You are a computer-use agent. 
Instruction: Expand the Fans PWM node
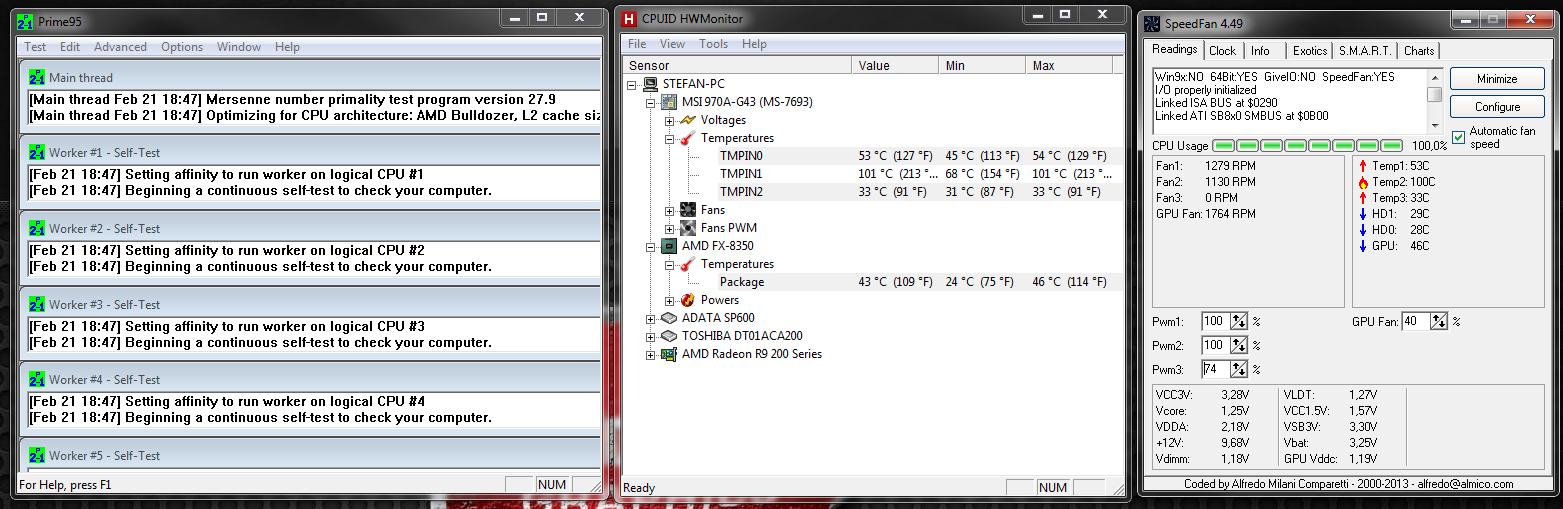point(669,229)
